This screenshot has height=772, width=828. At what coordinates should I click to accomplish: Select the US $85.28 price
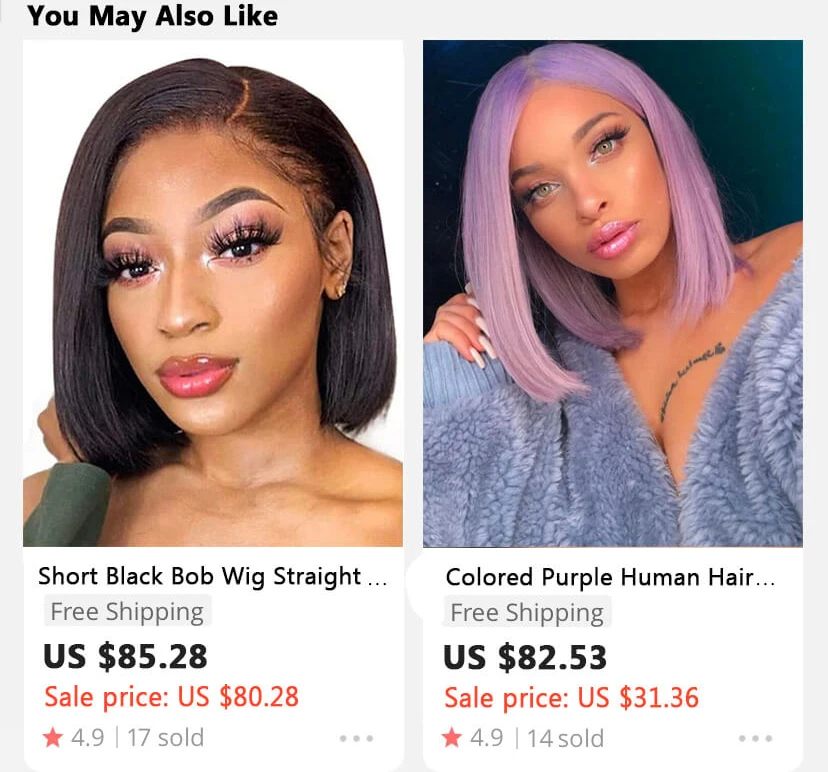coord(125,656)
